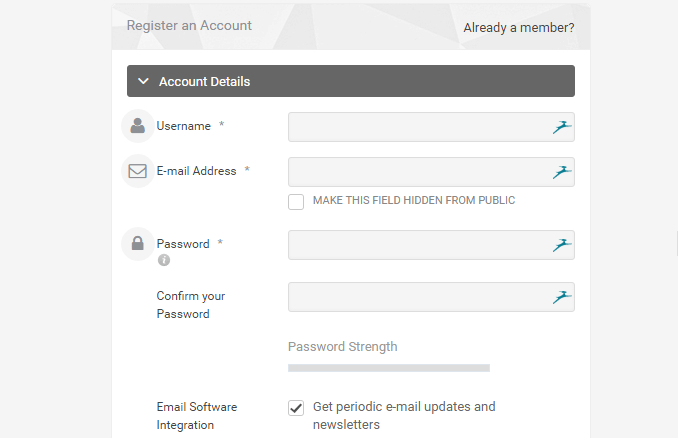The width and height of the screenshot is (678, 438).
Task: Focus the Password input field
Action: pyautogui.click(x=431, y=245)
